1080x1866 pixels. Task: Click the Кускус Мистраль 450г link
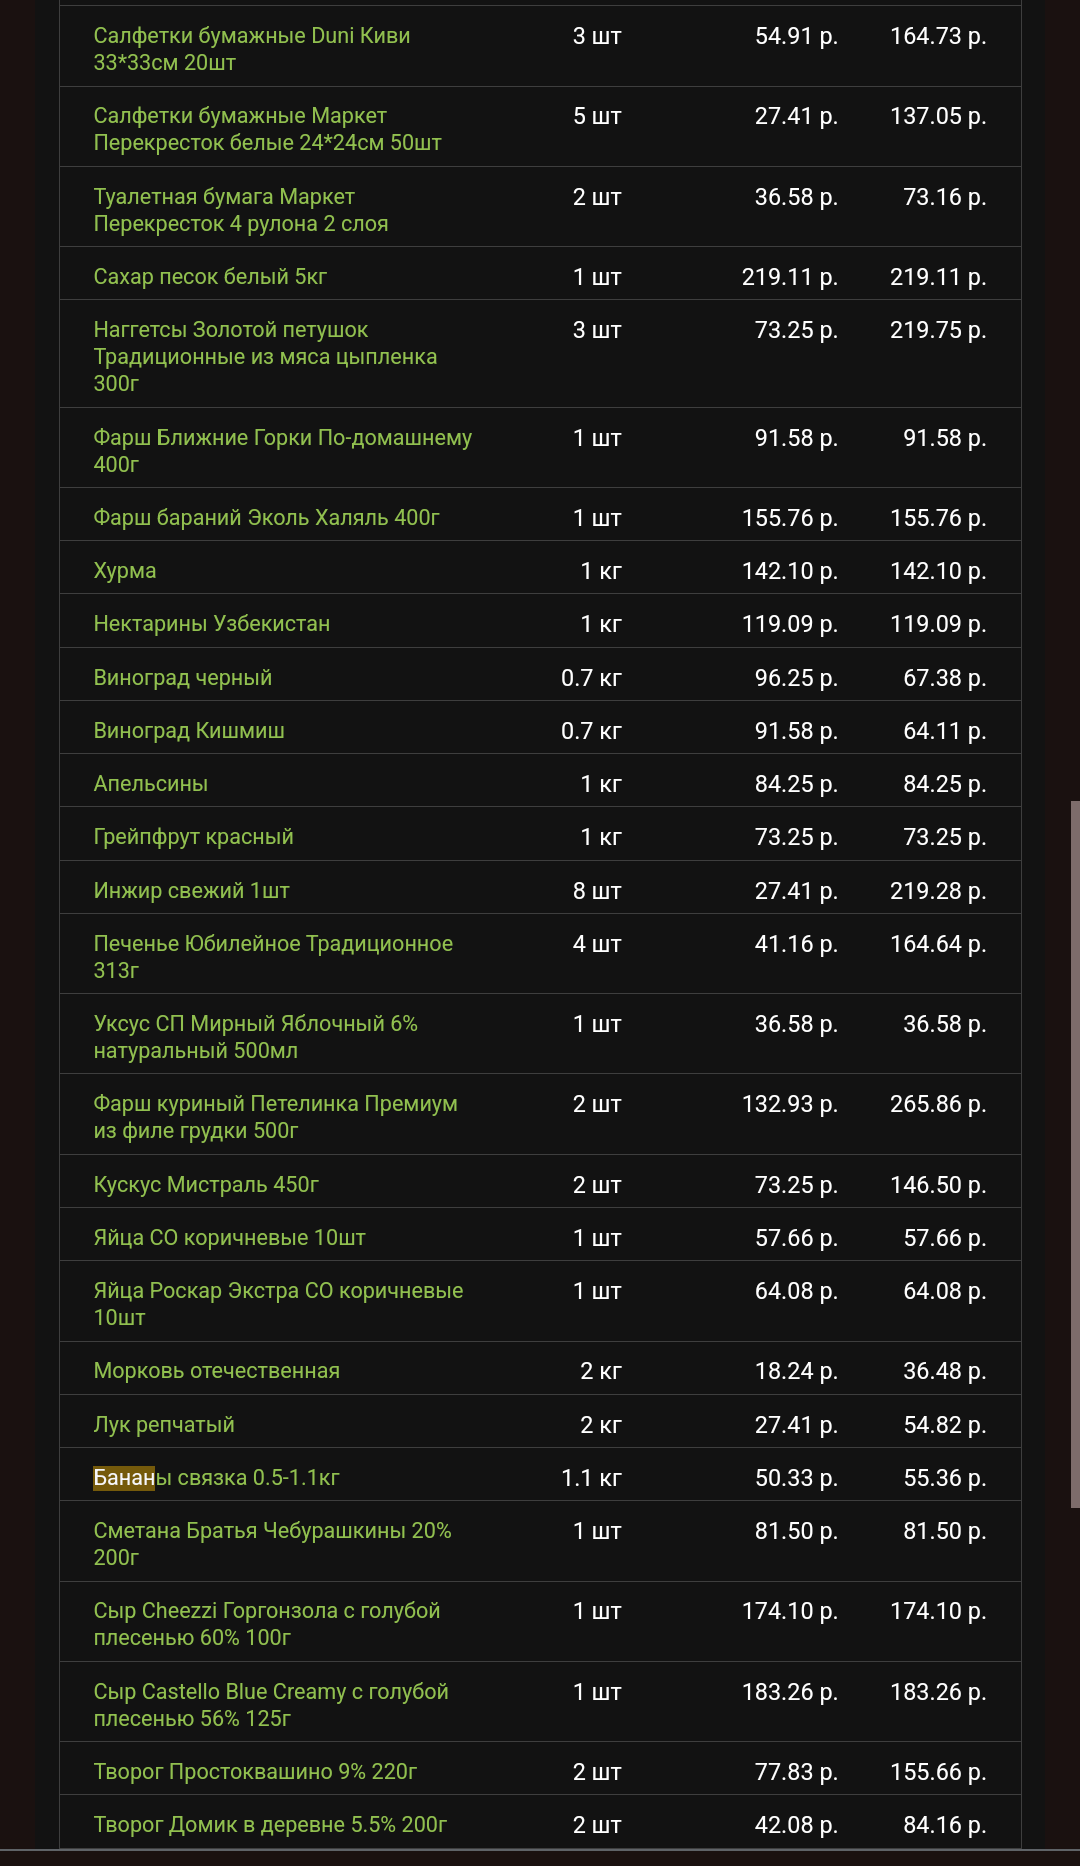(x=206, y=1185)
